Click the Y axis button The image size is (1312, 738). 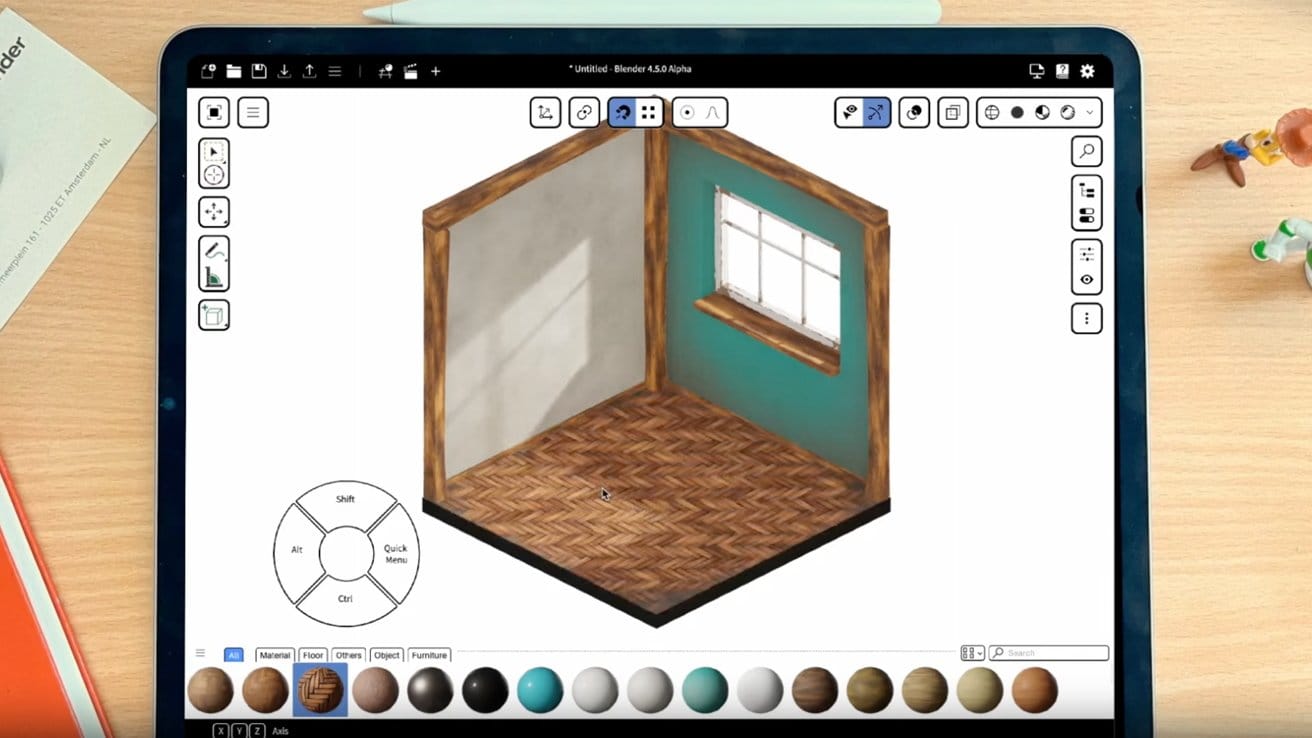point(238,731)
